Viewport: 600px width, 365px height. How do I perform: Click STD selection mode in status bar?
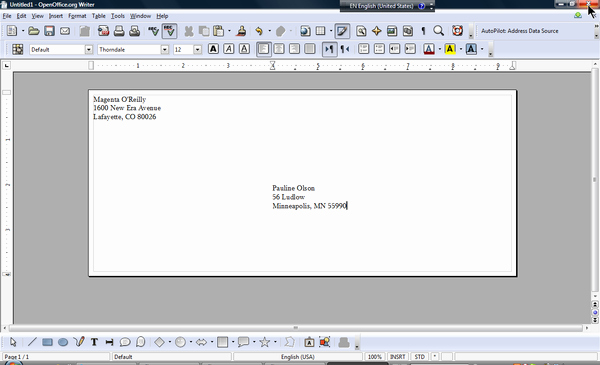[420, 357]
